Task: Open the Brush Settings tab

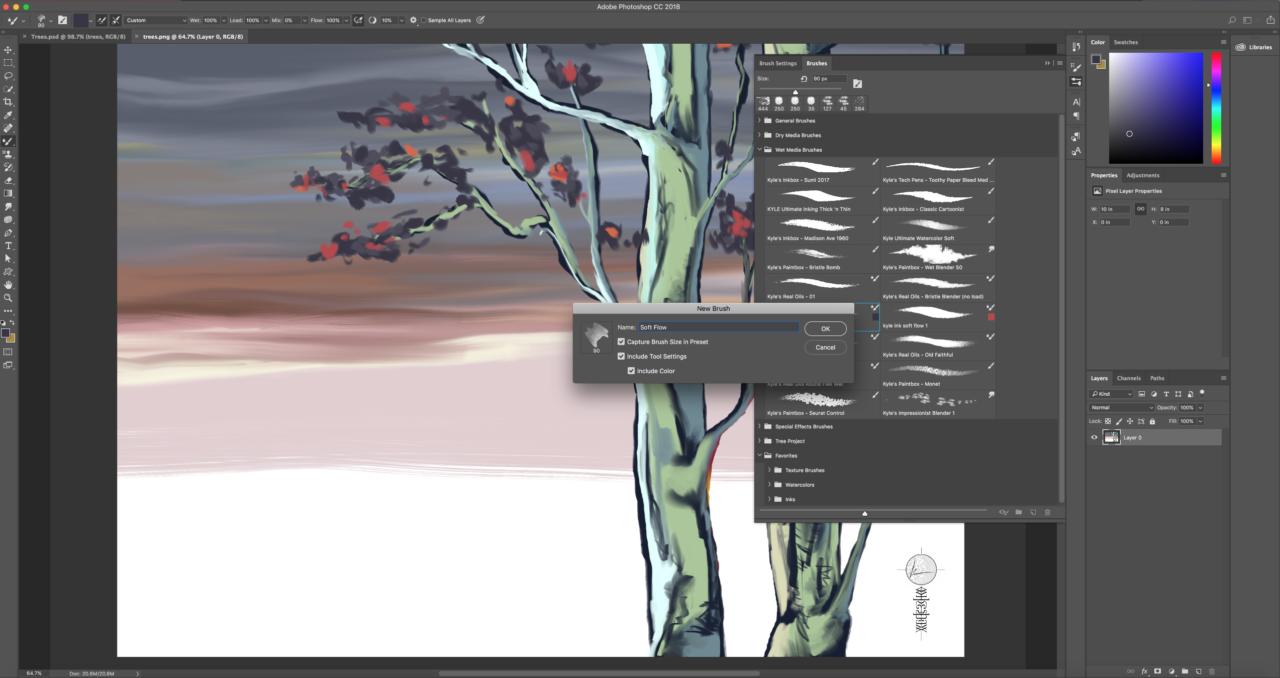Action: [x=778, y=63]
